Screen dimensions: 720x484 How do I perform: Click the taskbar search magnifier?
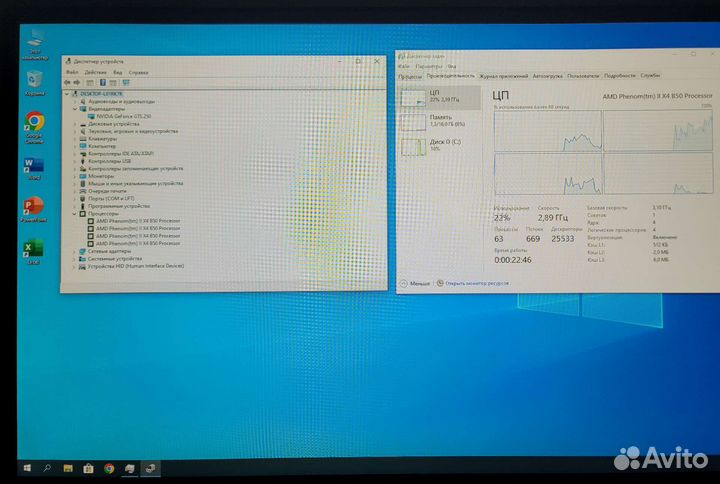[x=47, y=468]
